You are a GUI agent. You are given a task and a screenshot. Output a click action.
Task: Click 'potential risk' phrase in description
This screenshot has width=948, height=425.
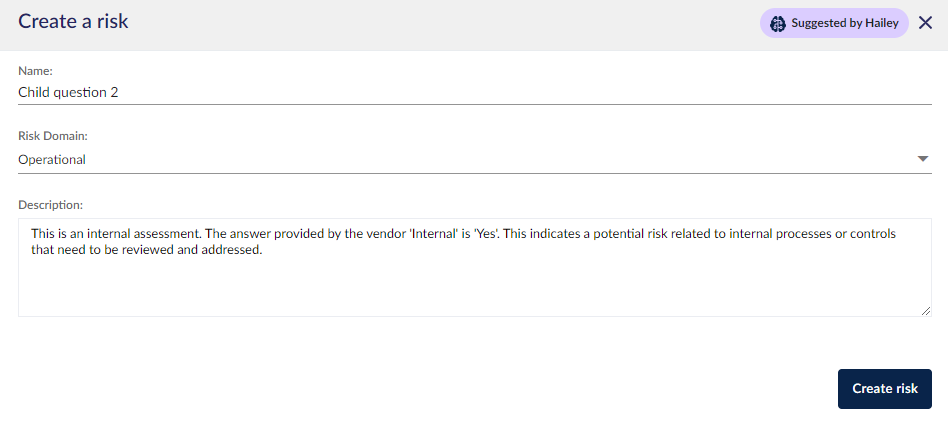pos(628,234)
